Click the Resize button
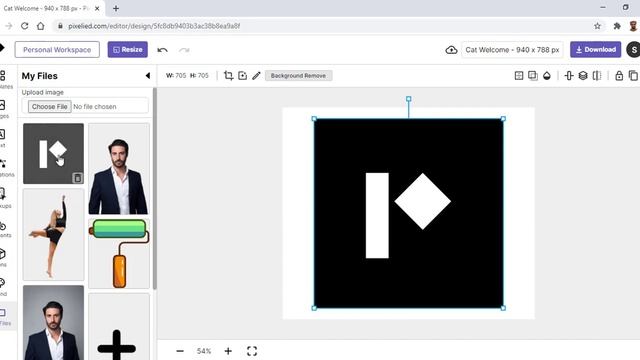 (128, 49)
